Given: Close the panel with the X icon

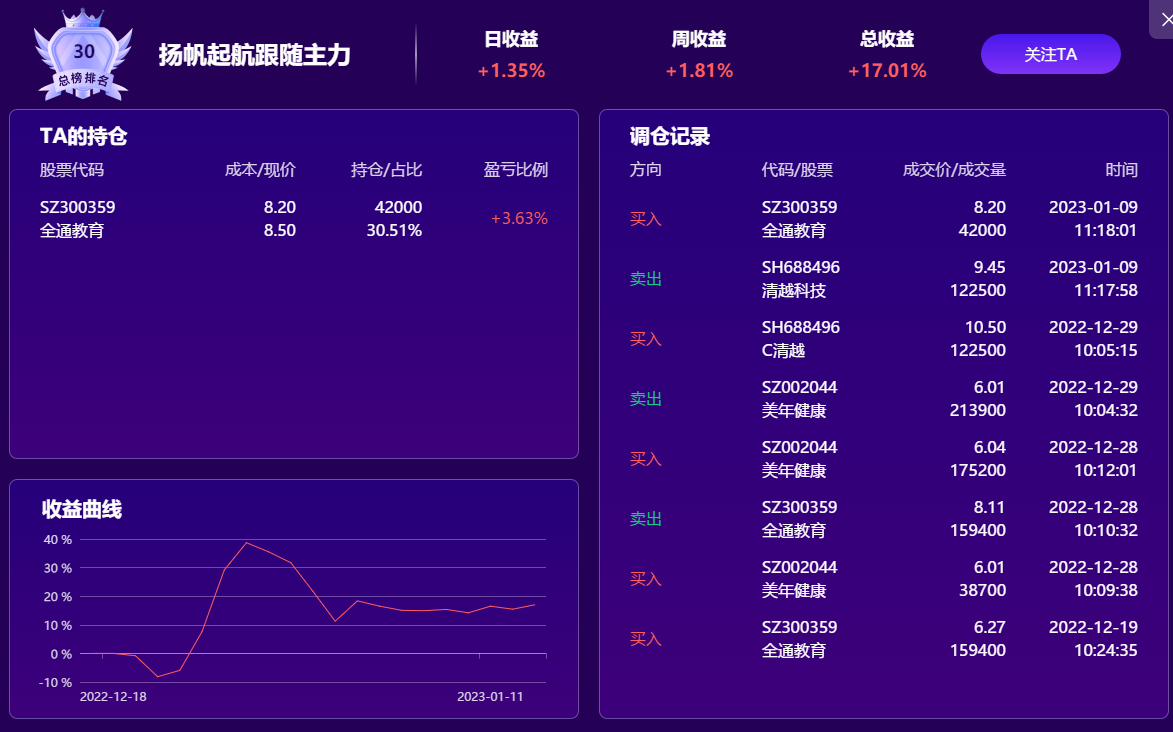Looking at the screenshot, I should tap(1166, 19).
